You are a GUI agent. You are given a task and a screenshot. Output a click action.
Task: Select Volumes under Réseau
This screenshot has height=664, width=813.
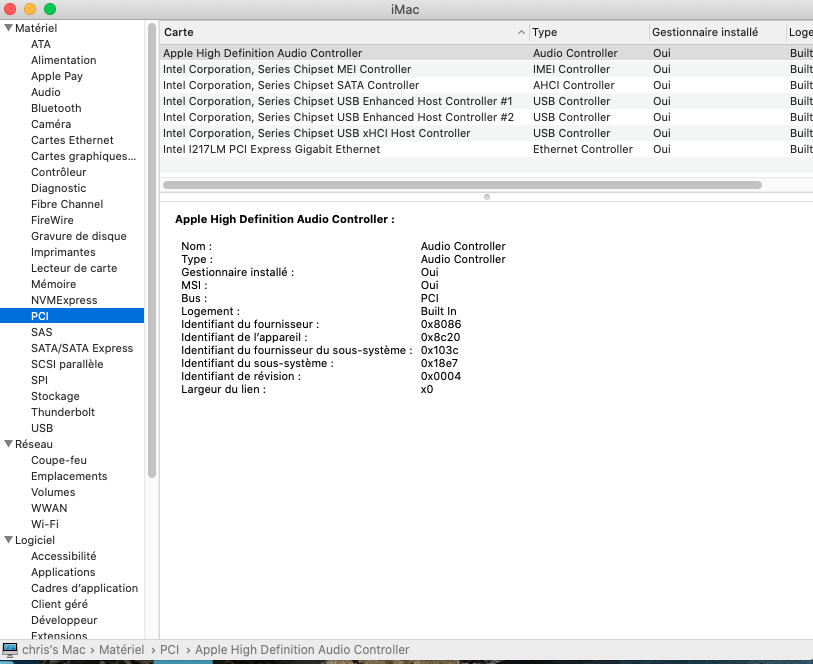[x=53, y=492]
